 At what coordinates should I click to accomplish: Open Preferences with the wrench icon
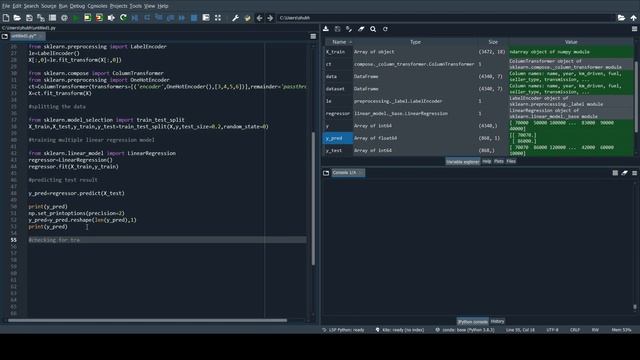tap(236, 18)
